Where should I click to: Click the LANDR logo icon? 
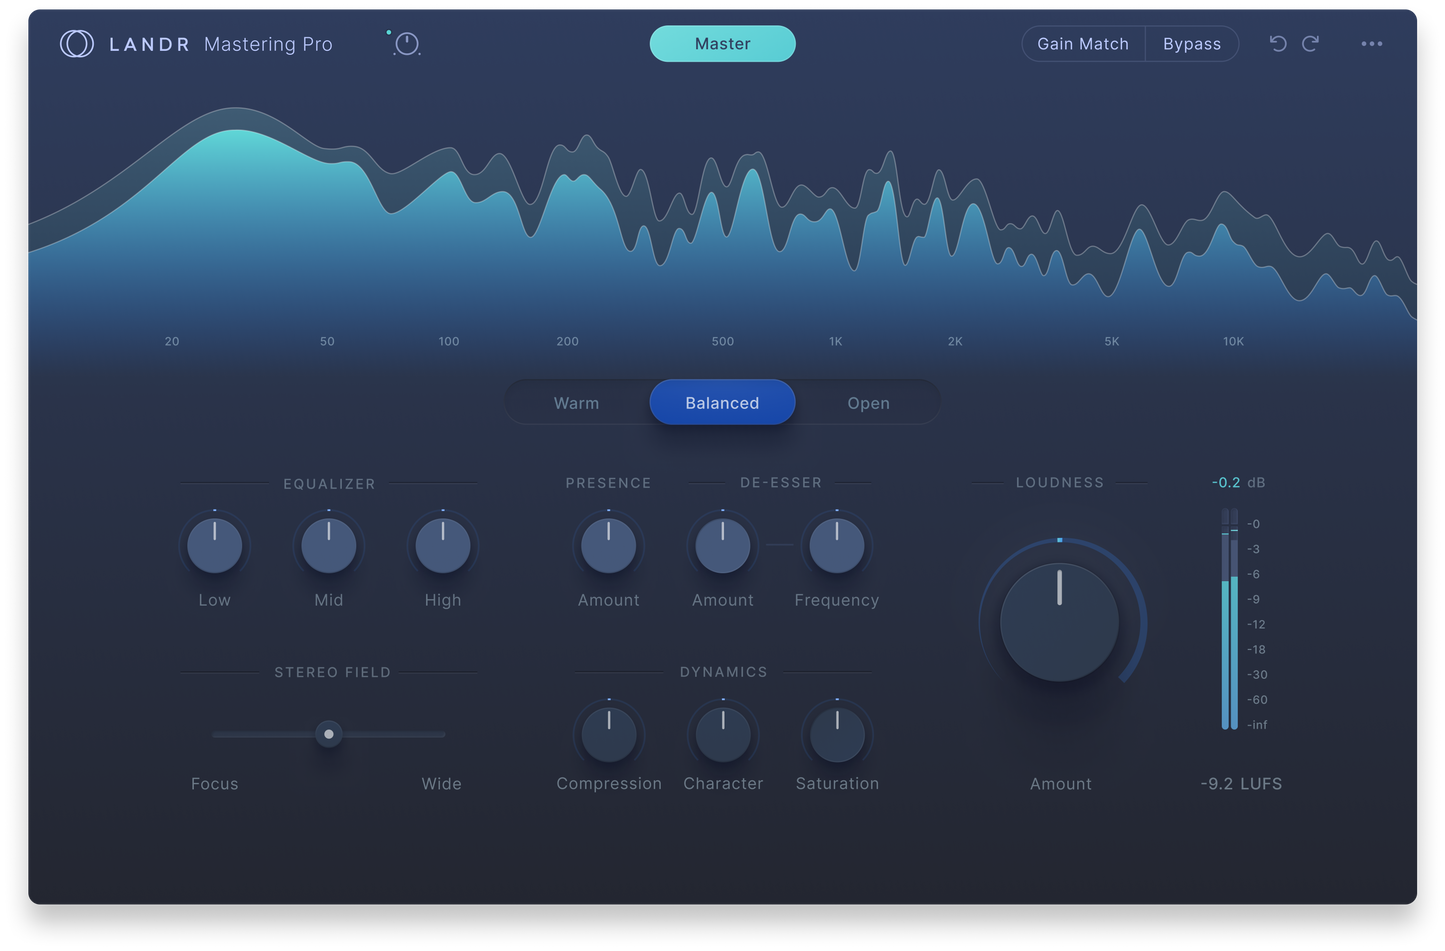pos(77,44)
